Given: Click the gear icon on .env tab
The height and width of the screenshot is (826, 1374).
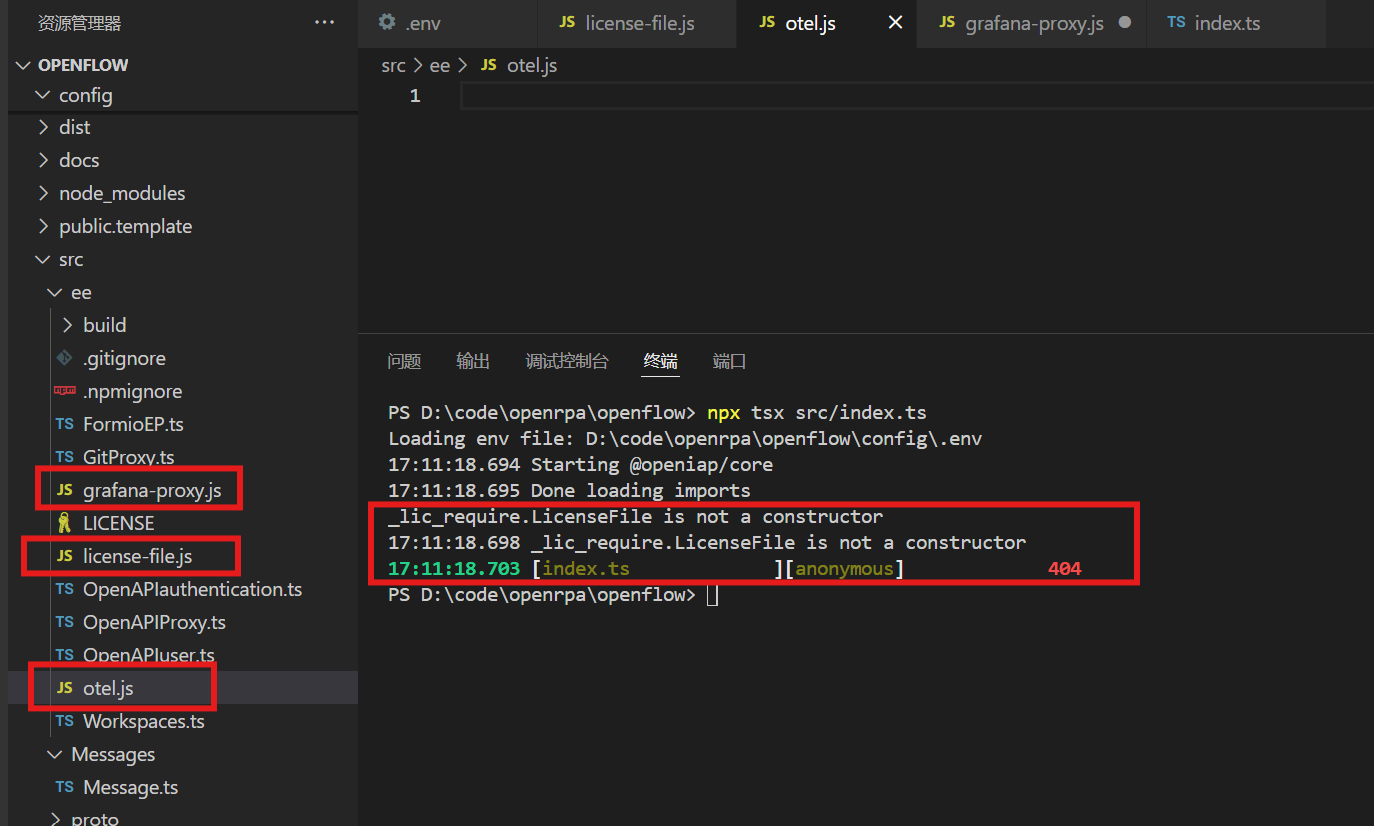Looking at the screenshot, I should 387,22.
